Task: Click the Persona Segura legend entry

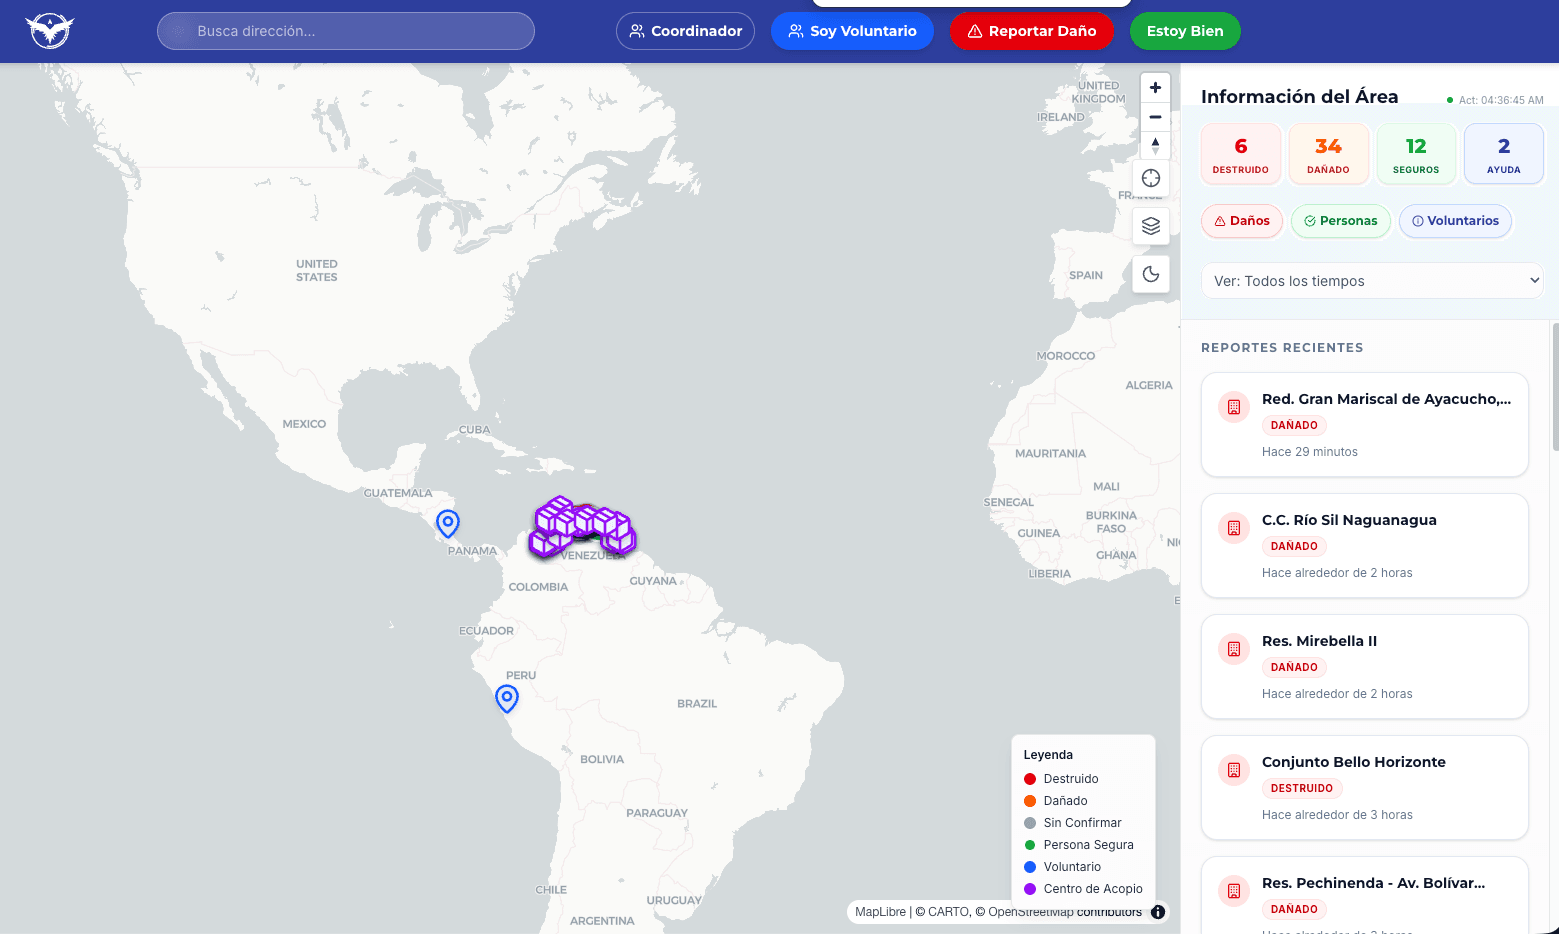Action: (x=1079, y=845)
